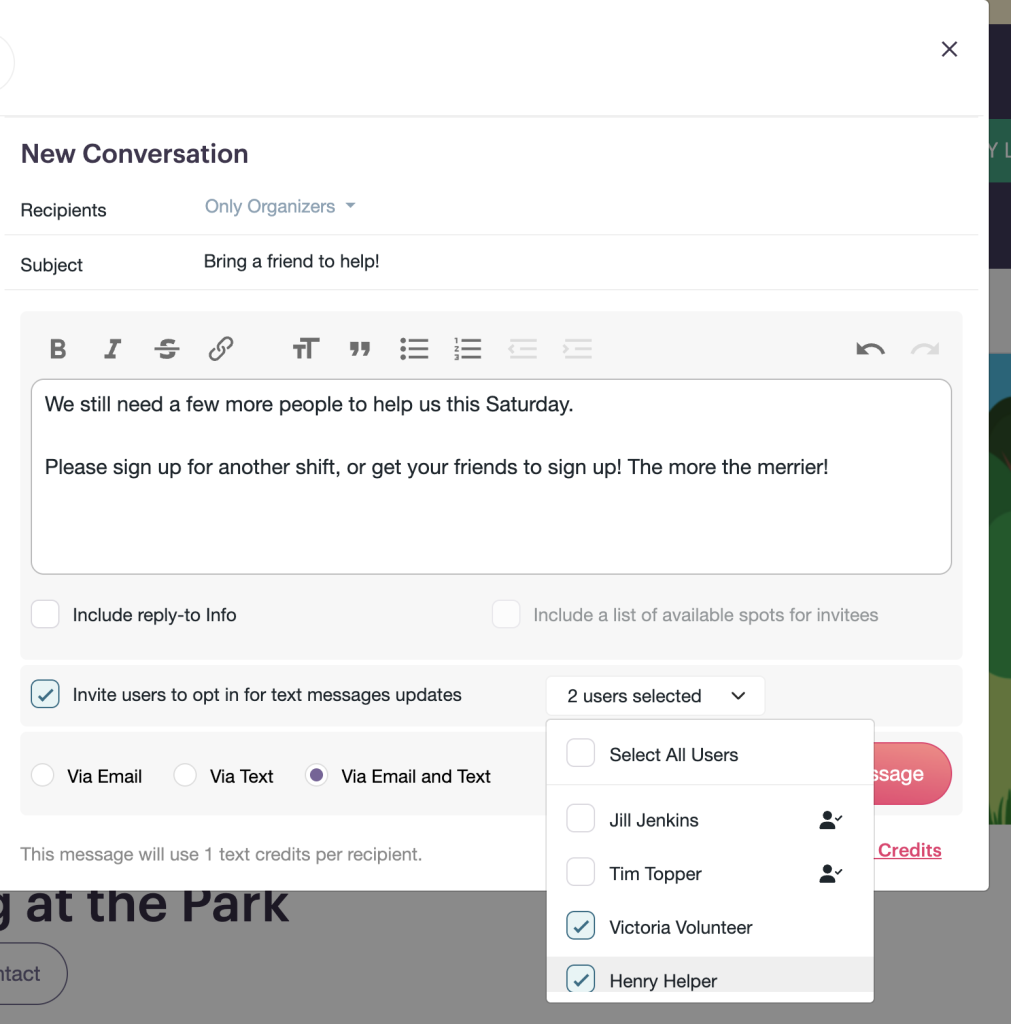Enable the Include reply-to Info checkbox
This screenshot has width=1011, height=1024.
coord(46,615)
